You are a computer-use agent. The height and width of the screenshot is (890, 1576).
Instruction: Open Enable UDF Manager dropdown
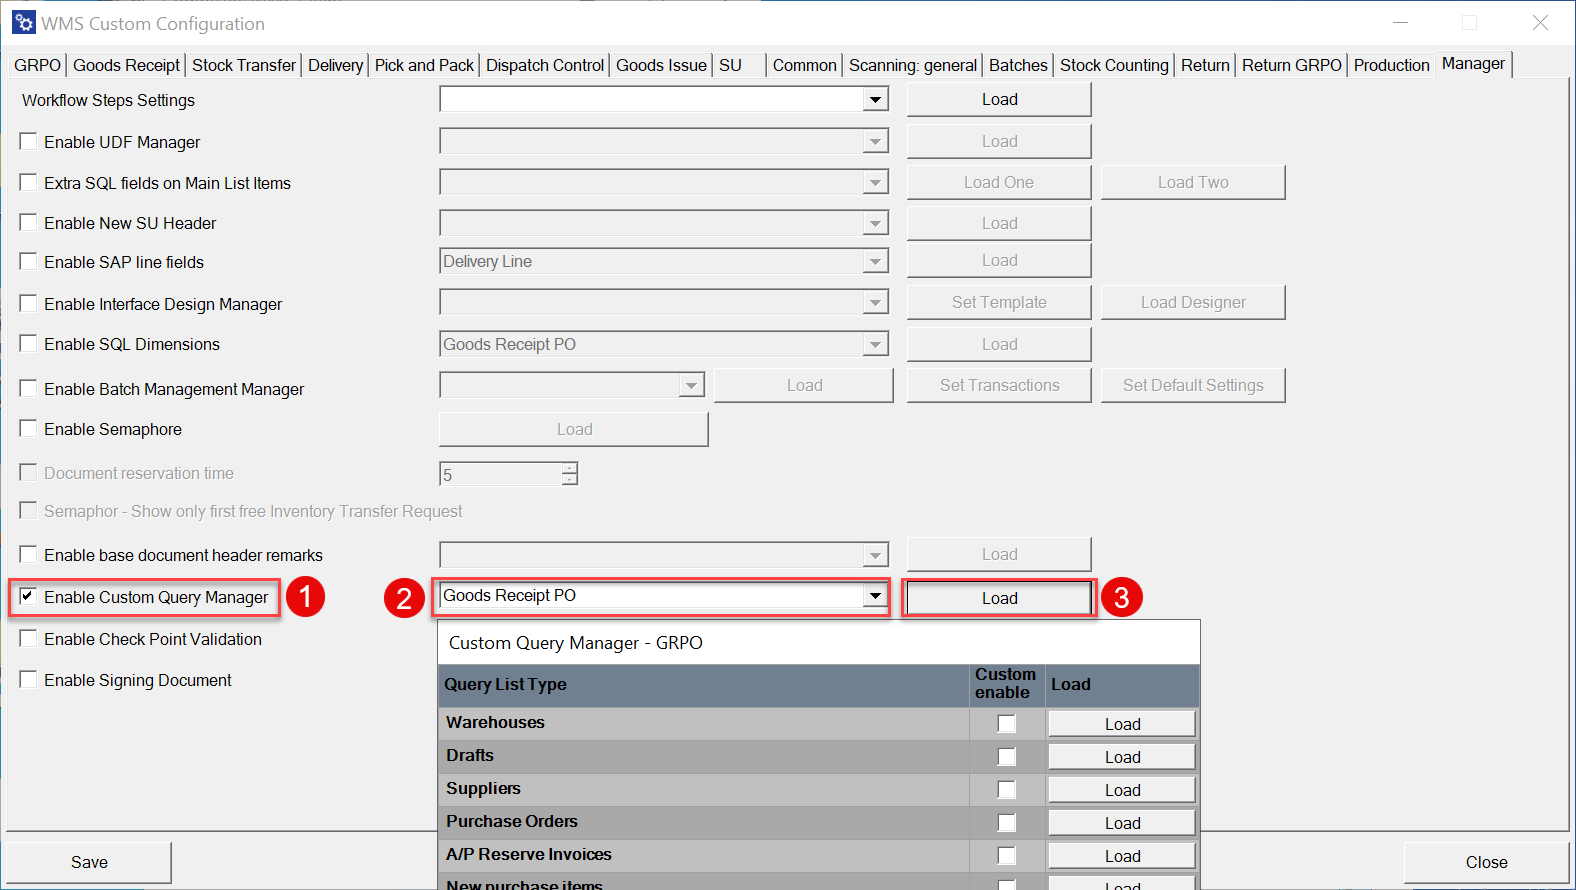coord(875,141)
